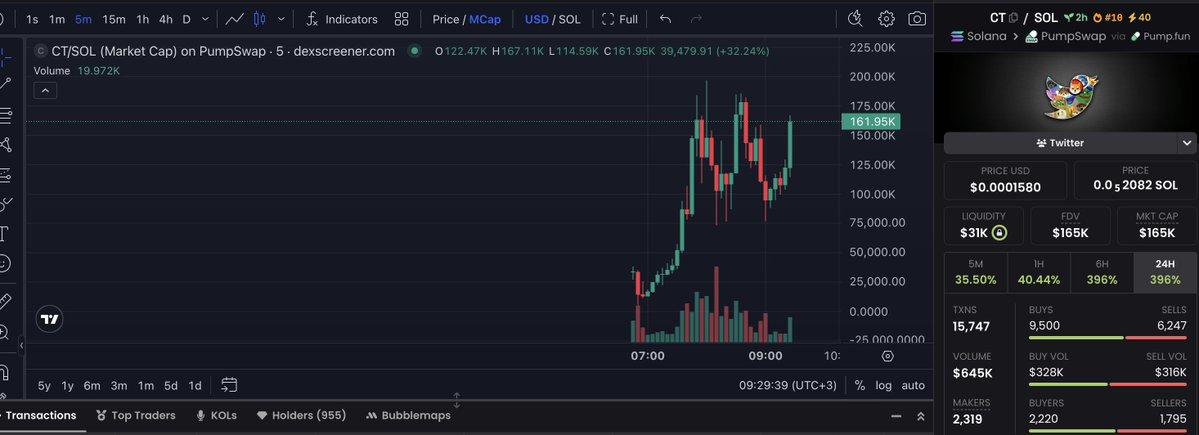Toggle percent scale on price axis
The height and width of the screenshot is (435, 1199).
point(860,385)
